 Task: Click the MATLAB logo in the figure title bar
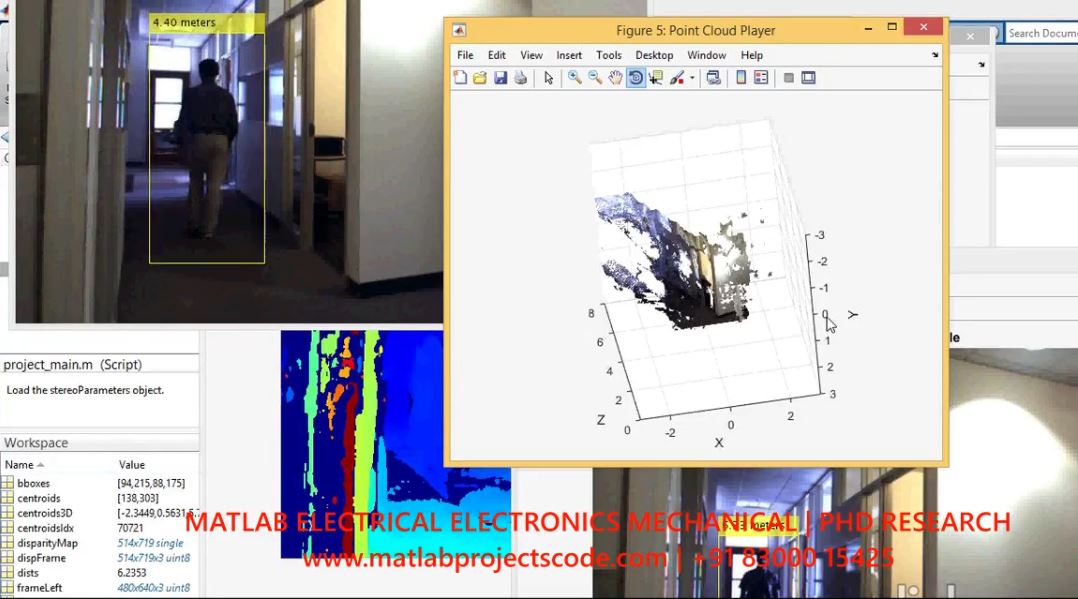(459, 30)
